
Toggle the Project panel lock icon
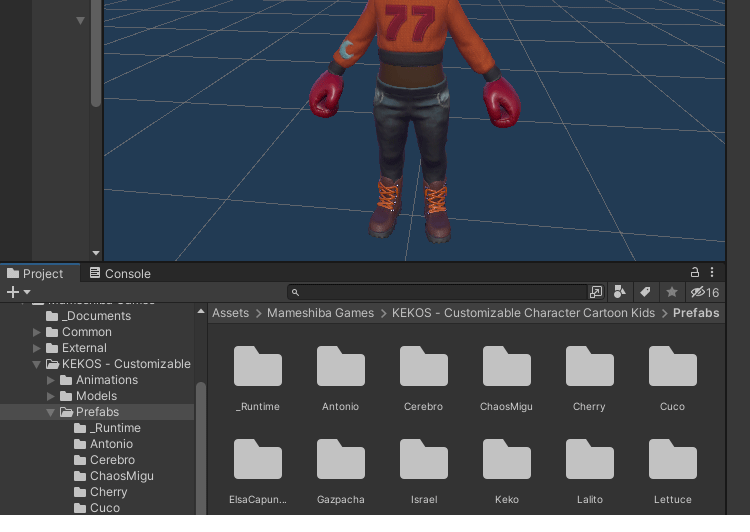(x=695, y=272)
